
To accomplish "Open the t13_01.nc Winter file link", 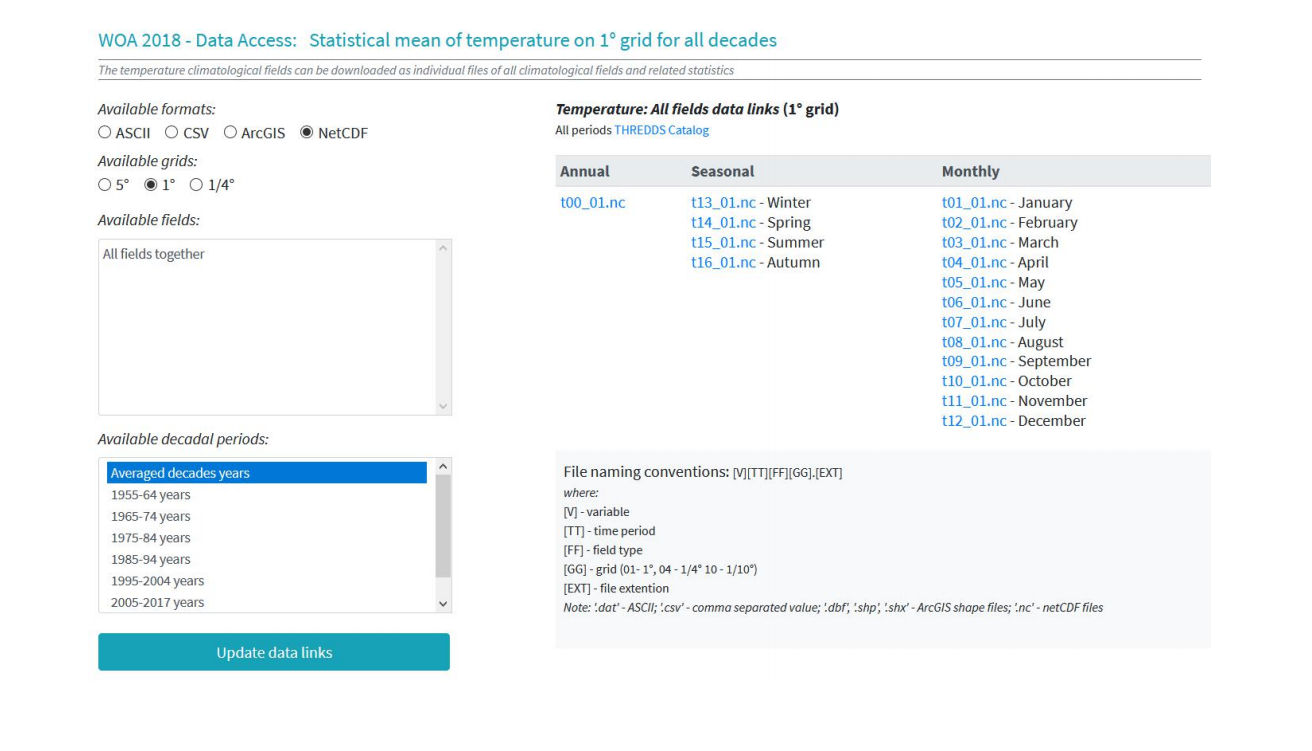I will coord(723,203).
